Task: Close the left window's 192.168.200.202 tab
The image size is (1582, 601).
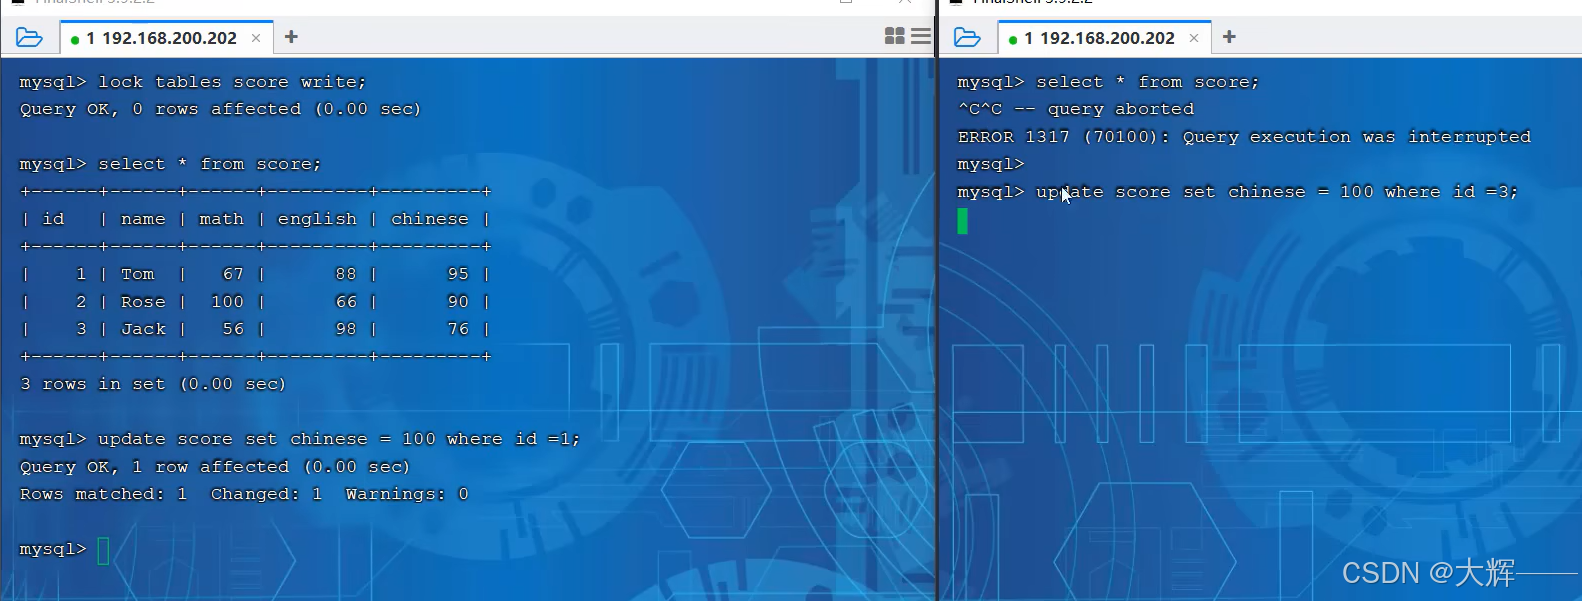Action: [256, 38]
